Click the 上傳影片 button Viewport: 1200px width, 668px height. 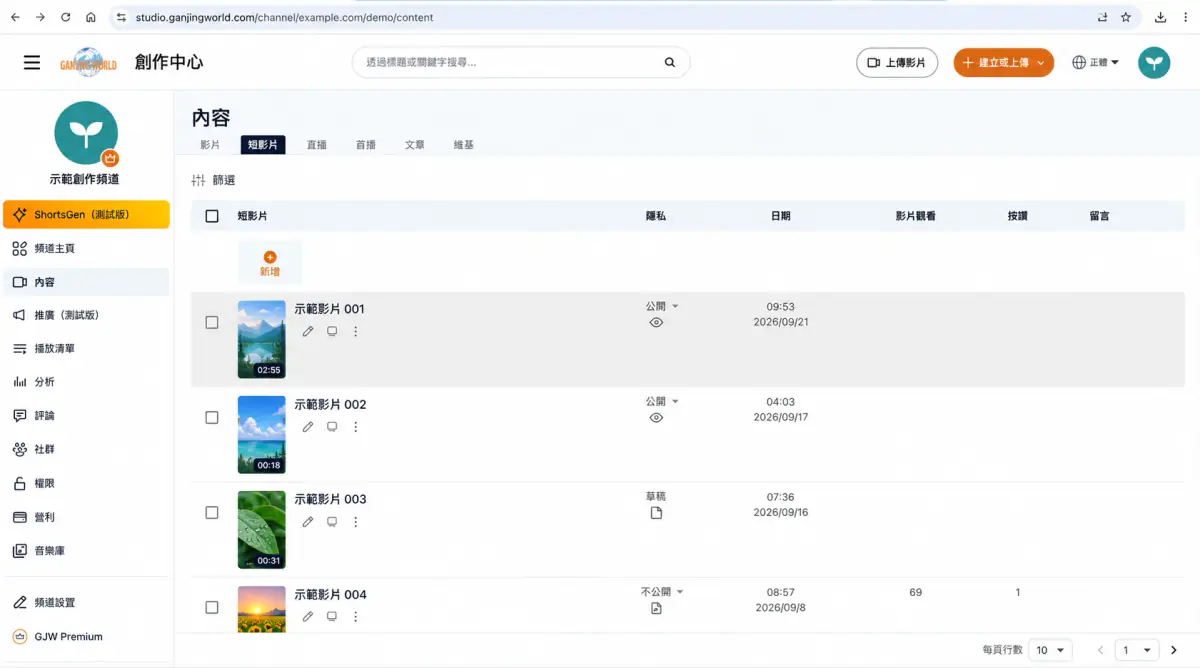(897, 62)
